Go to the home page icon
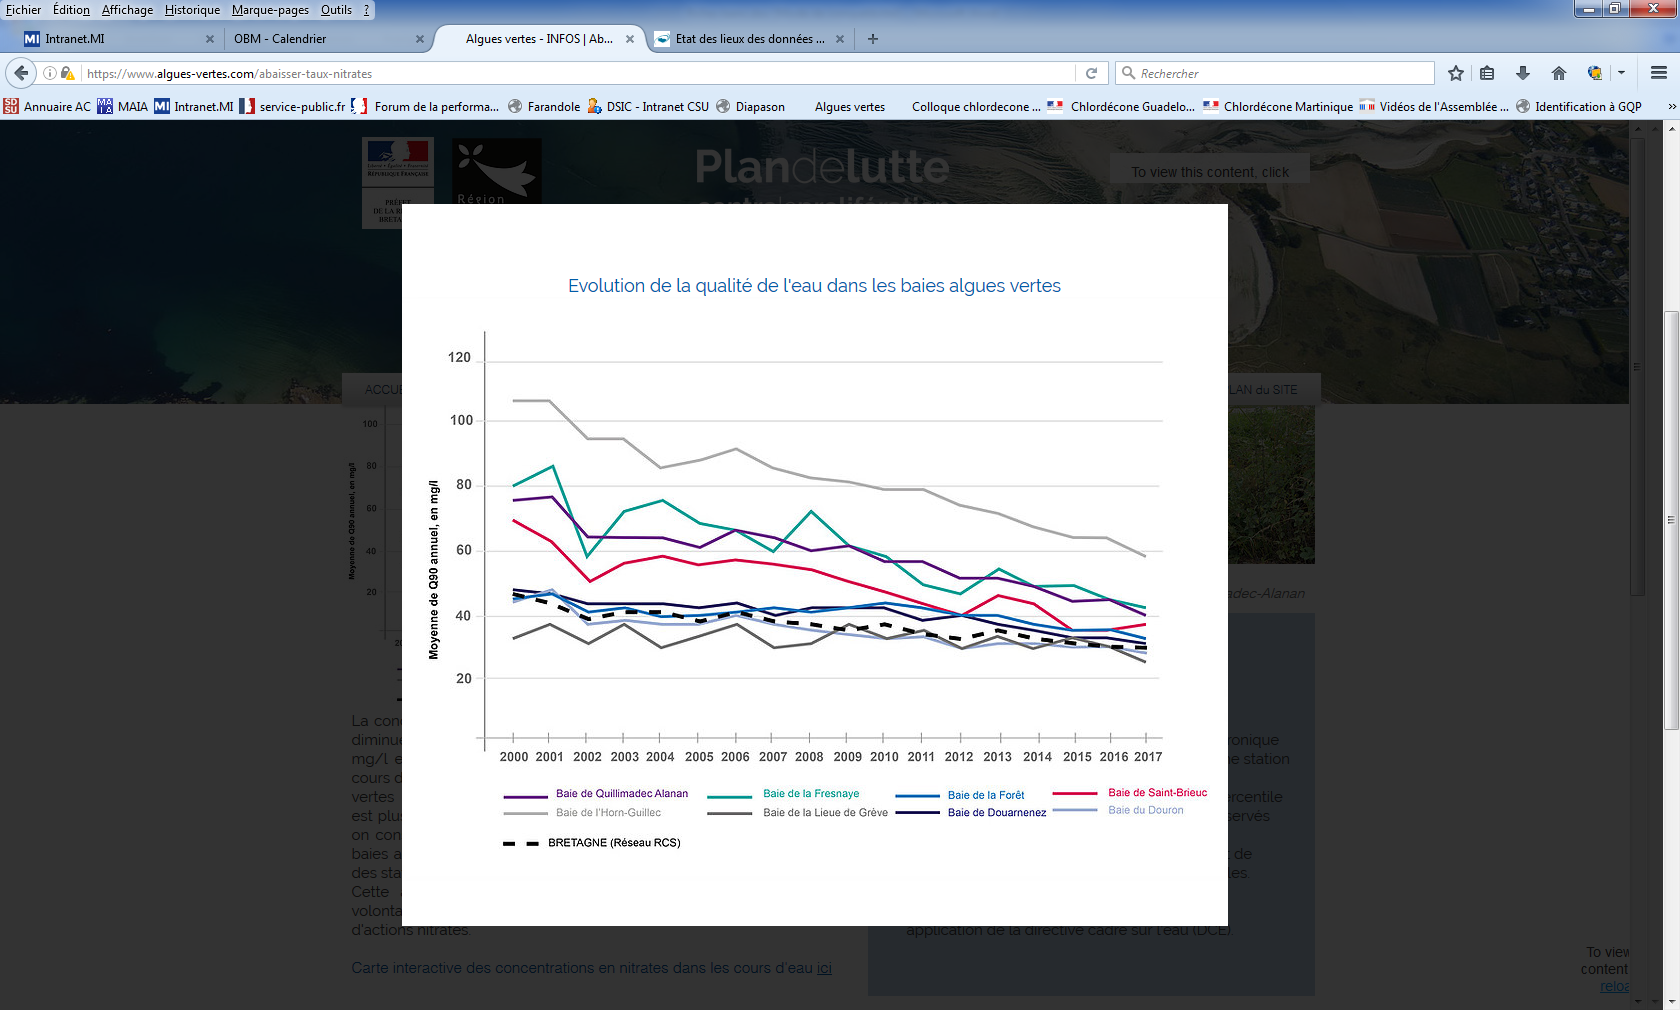Viewport: 1680px width, 1010px height. click(1558, 73)
